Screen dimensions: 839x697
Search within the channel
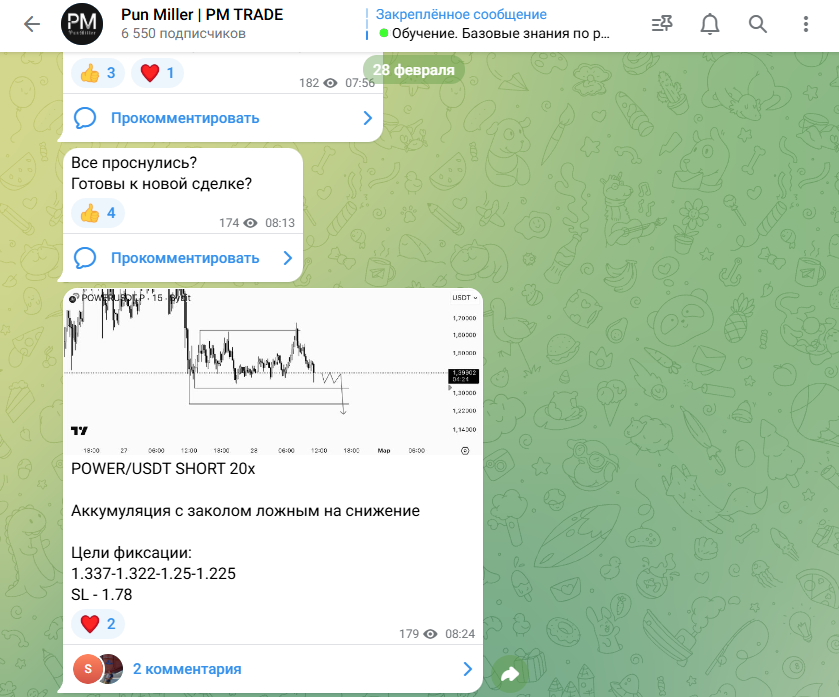coord(757,24)
